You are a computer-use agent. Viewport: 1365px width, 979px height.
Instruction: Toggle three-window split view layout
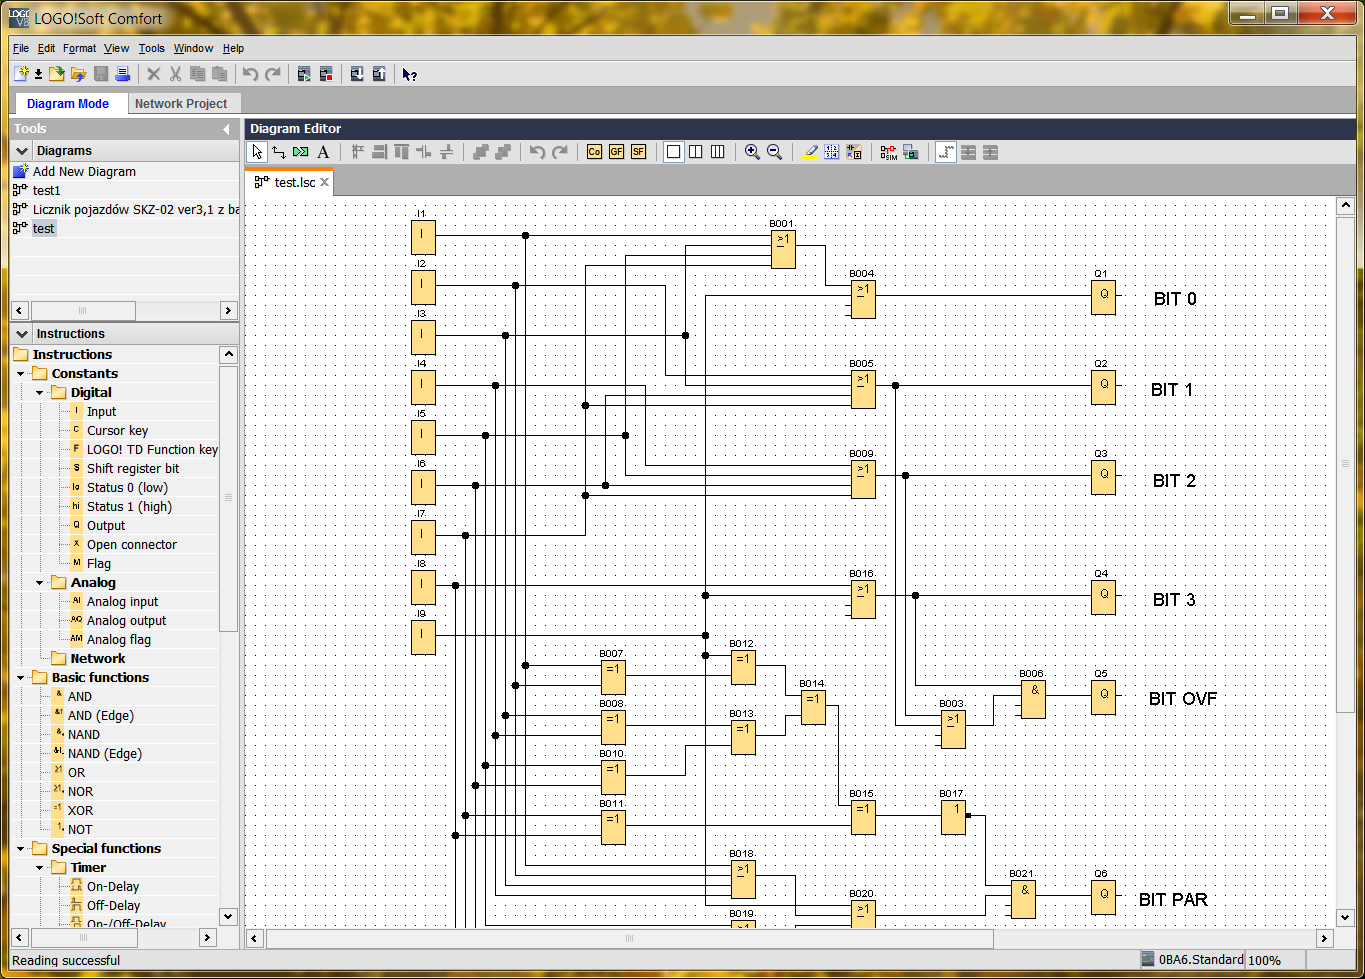[x=717, y=152]
